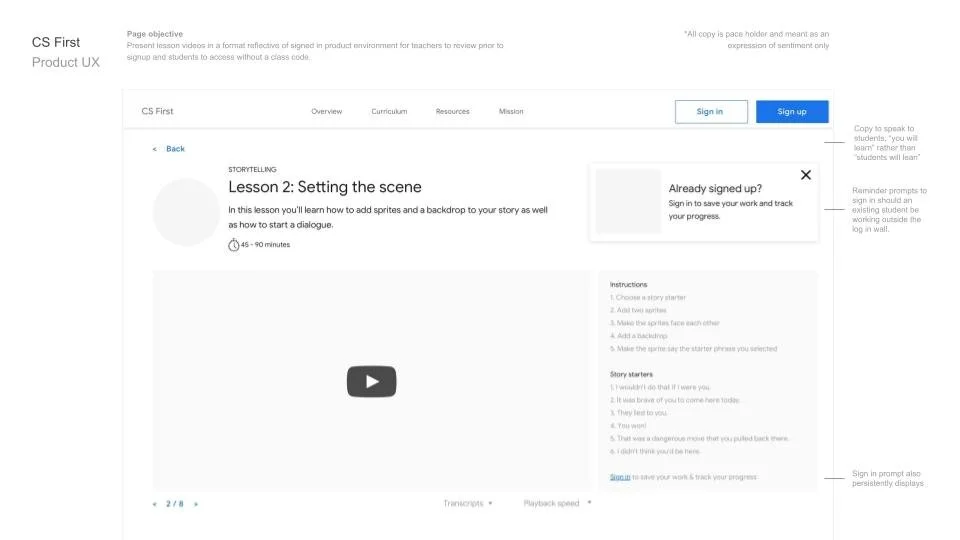This screenshot has height=540, width=960.
Task: Click instruction '4. Add a backdrop'
Action: (x=639, y=336)
